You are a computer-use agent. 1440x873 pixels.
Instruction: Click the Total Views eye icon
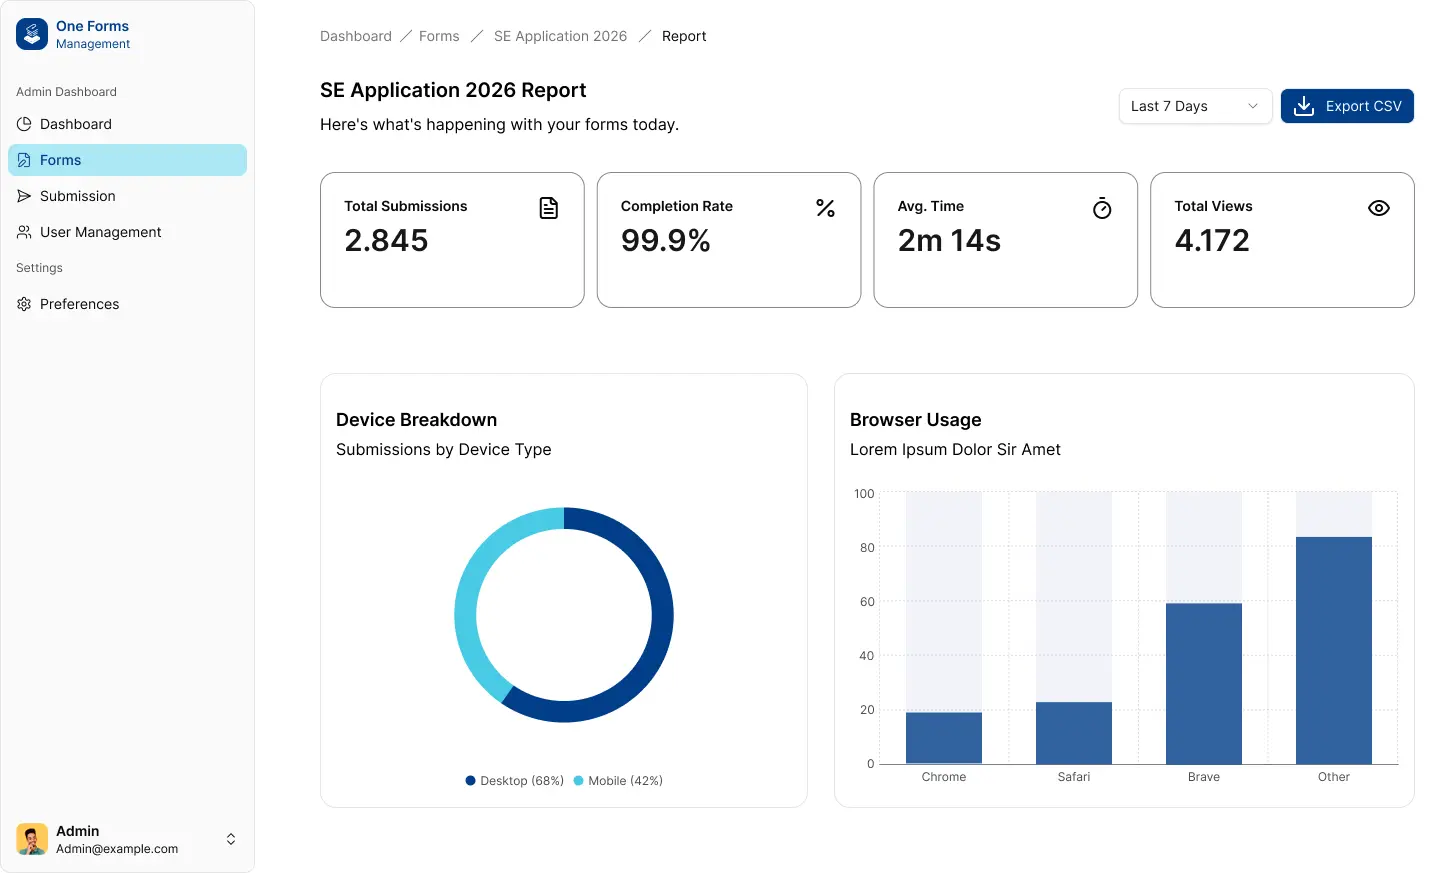1379,208
